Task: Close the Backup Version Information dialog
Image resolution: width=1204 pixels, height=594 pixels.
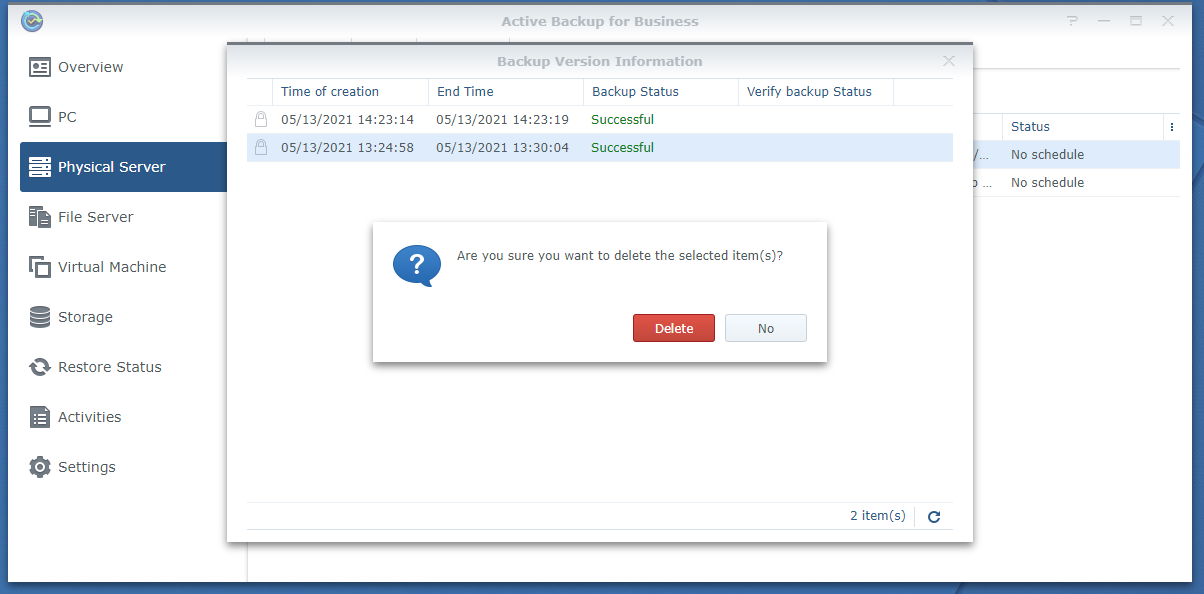Action: tap(949, 61)
